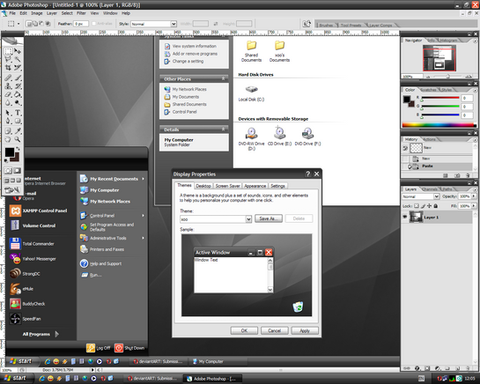Viewport: 480px width, 384px height.
Task: Switch to the Swatches tab
Action: pos(429,90)
